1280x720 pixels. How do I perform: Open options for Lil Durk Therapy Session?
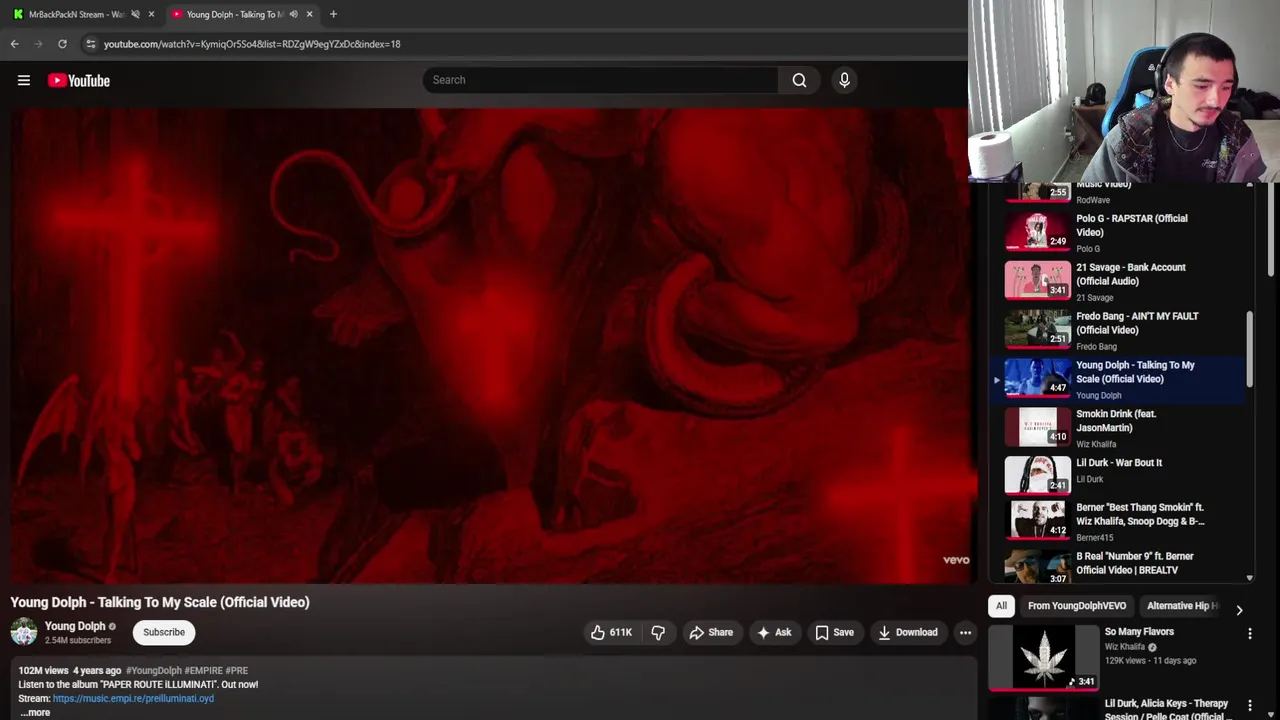[x=1249, y=705]
